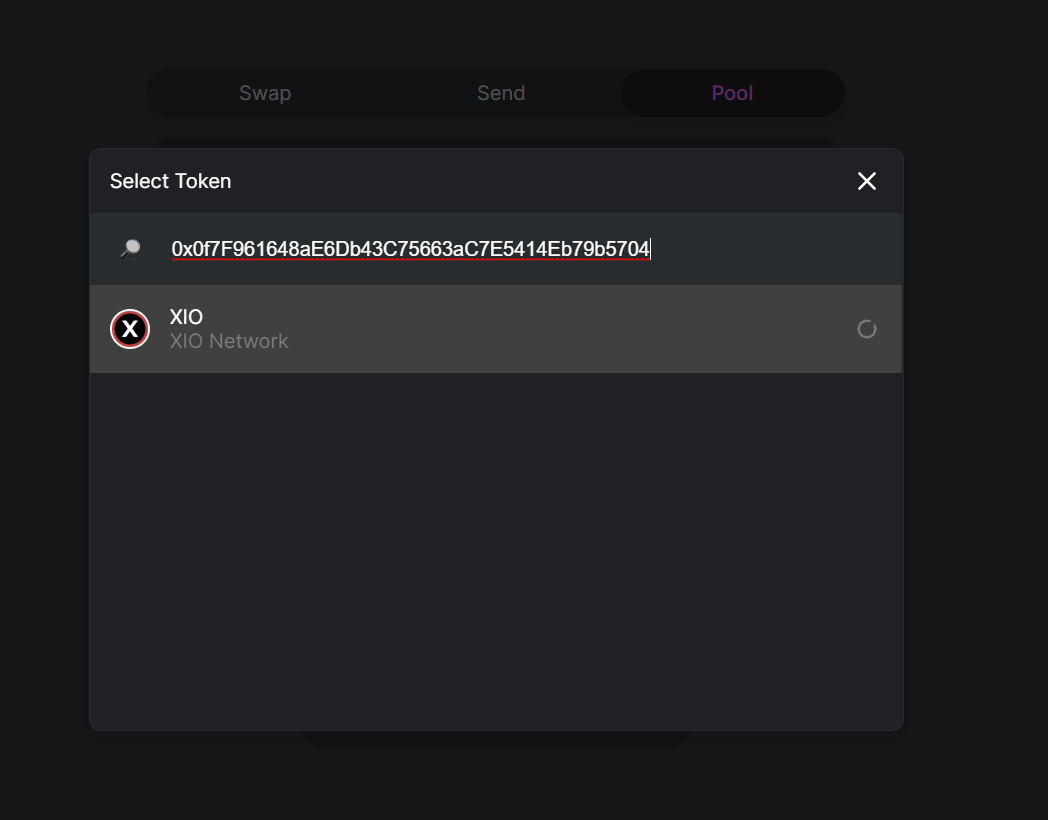Select the XIO token name text
The height and width of the screenshot is (820, 1048).
pyautogui.click(x=186, y=316)
